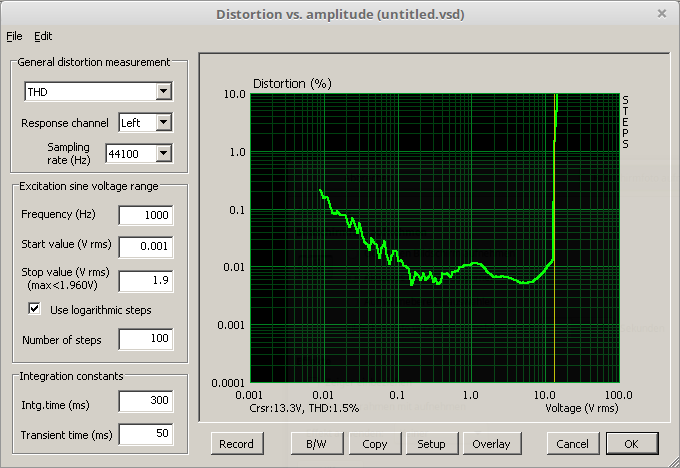
Task: Open the File menu
Action: pos(13,36)
